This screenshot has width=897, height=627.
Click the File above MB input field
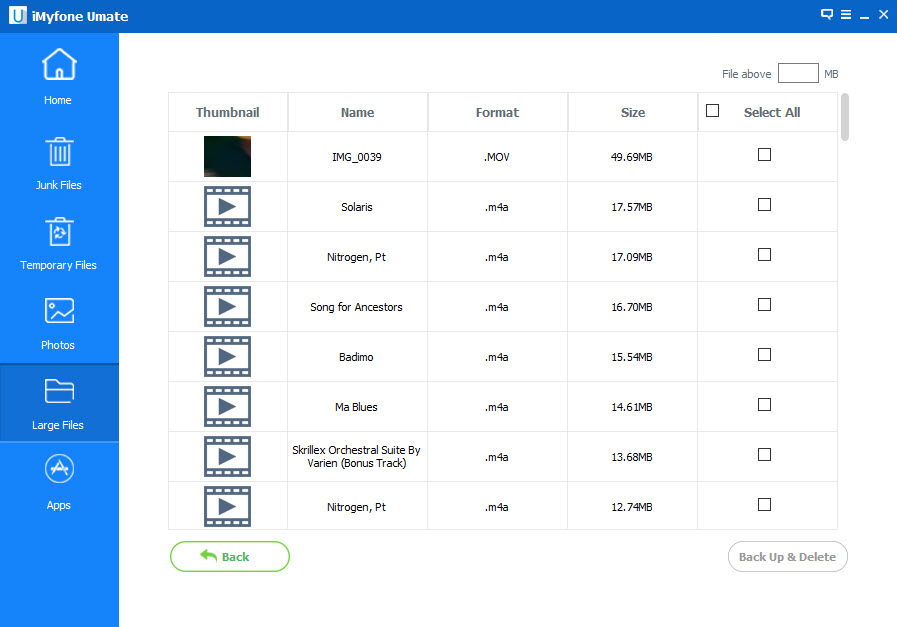[x=797, y=74]
